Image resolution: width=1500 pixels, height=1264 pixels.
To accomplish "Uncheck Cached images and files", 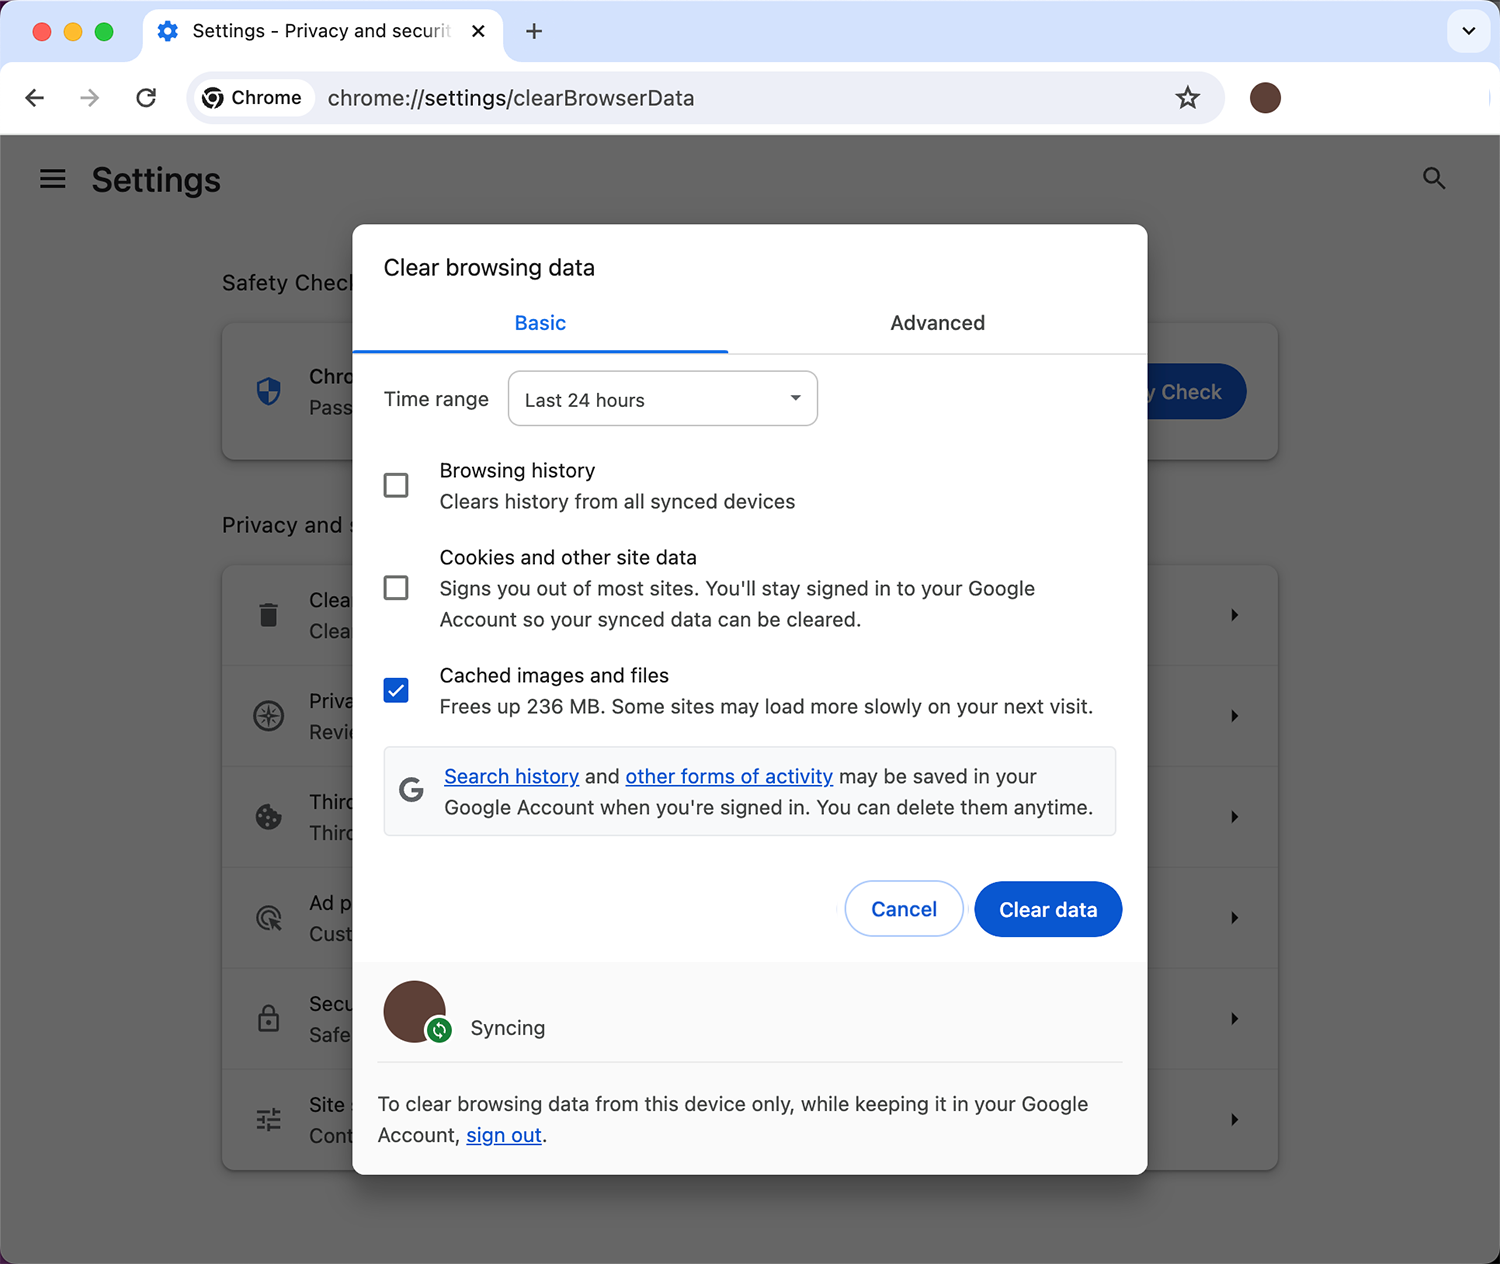I will (396, 690).
